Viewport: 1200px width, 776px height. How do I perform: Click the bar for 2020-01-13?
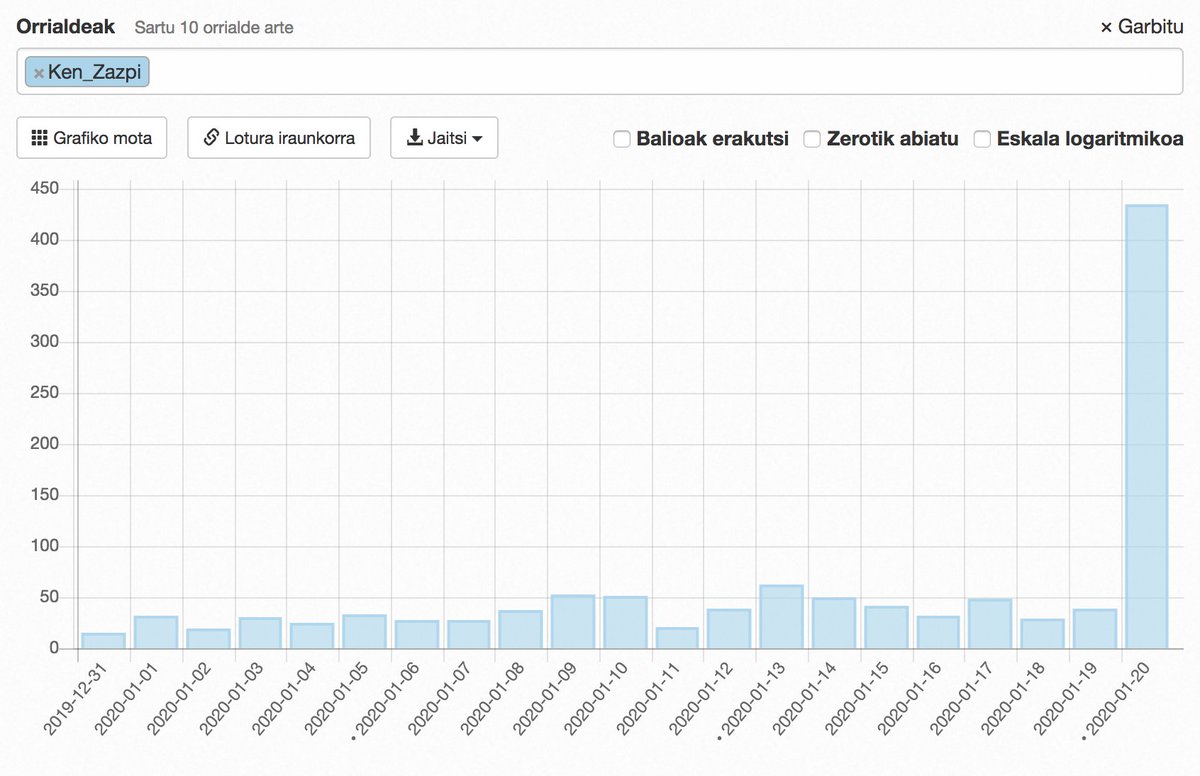click(x=781, y=617)
